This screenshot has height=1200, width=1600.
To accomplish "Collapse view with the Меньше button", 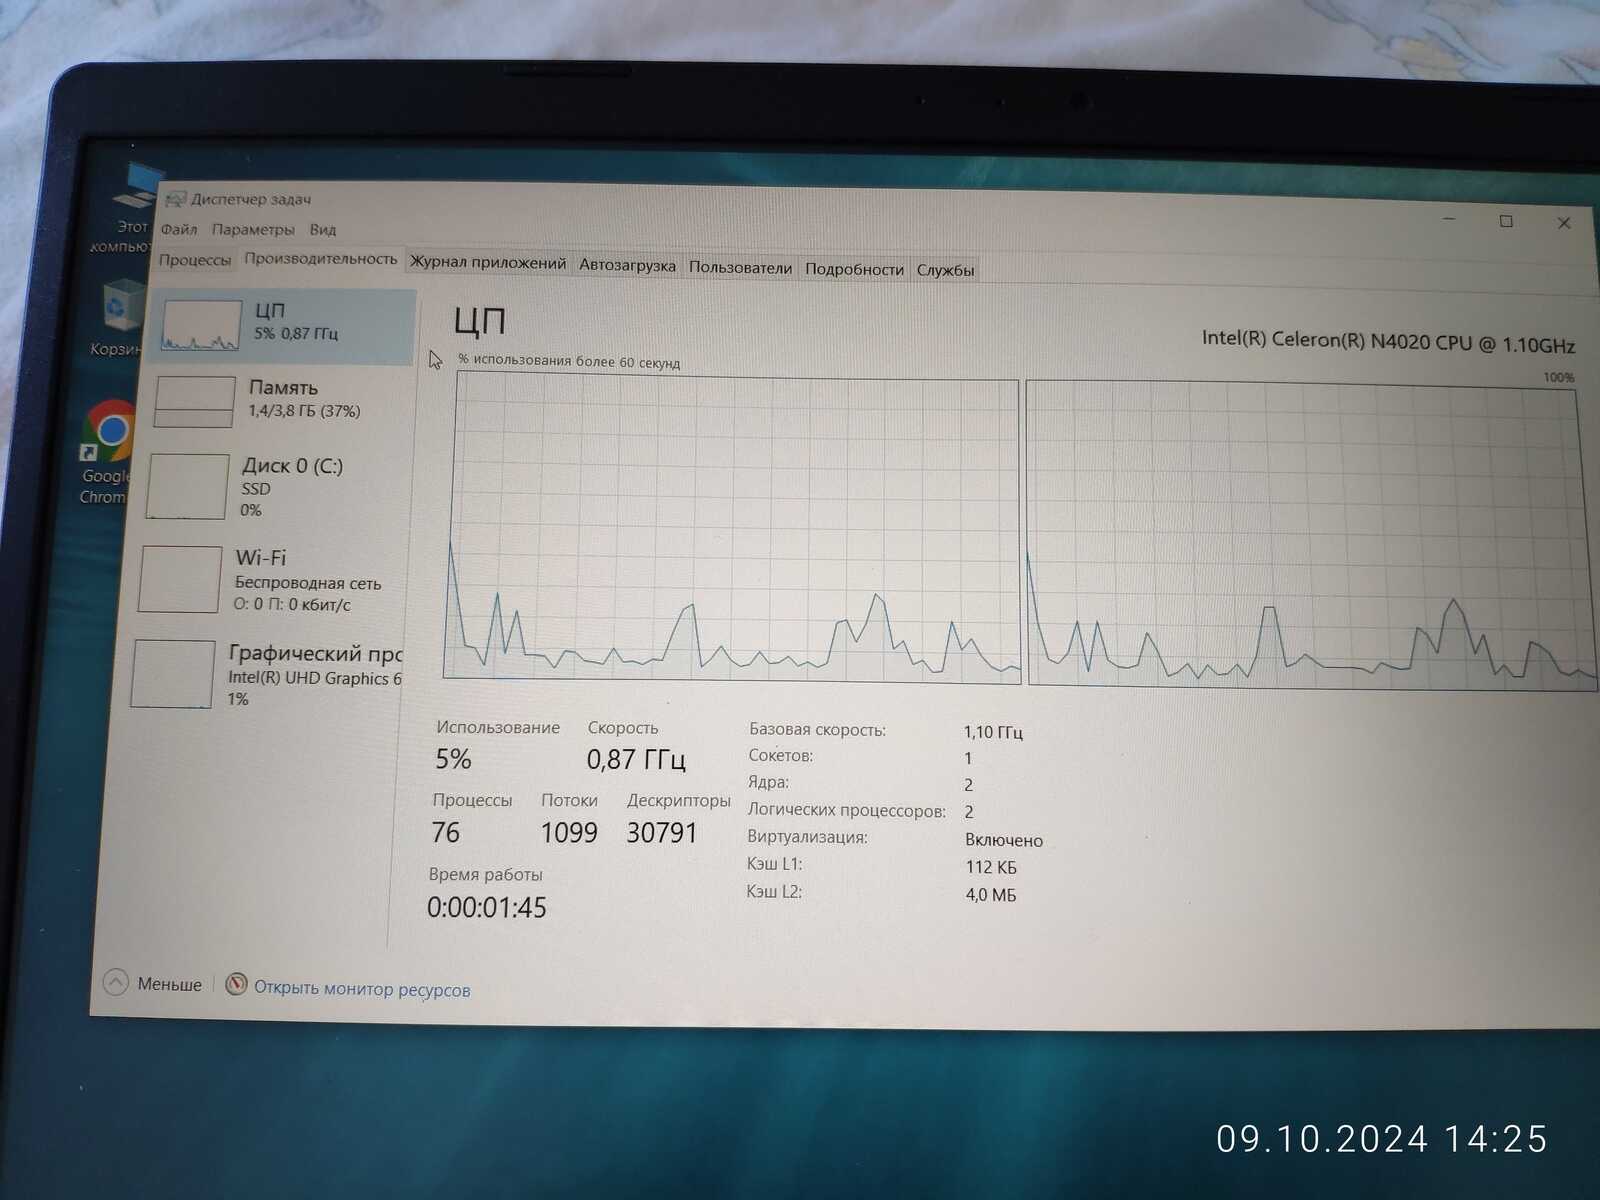I will coord(153,984).
